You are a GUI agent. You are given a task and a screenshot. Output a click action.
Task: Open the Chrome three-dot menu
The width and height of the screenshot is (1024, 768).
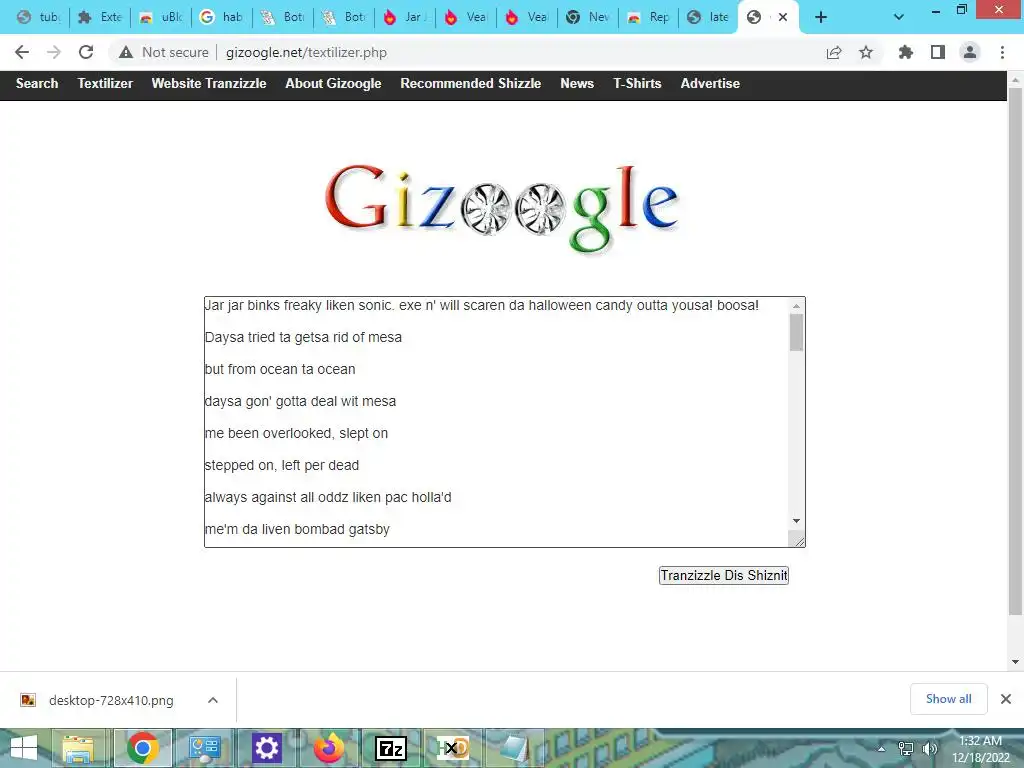click(1002, 52)
